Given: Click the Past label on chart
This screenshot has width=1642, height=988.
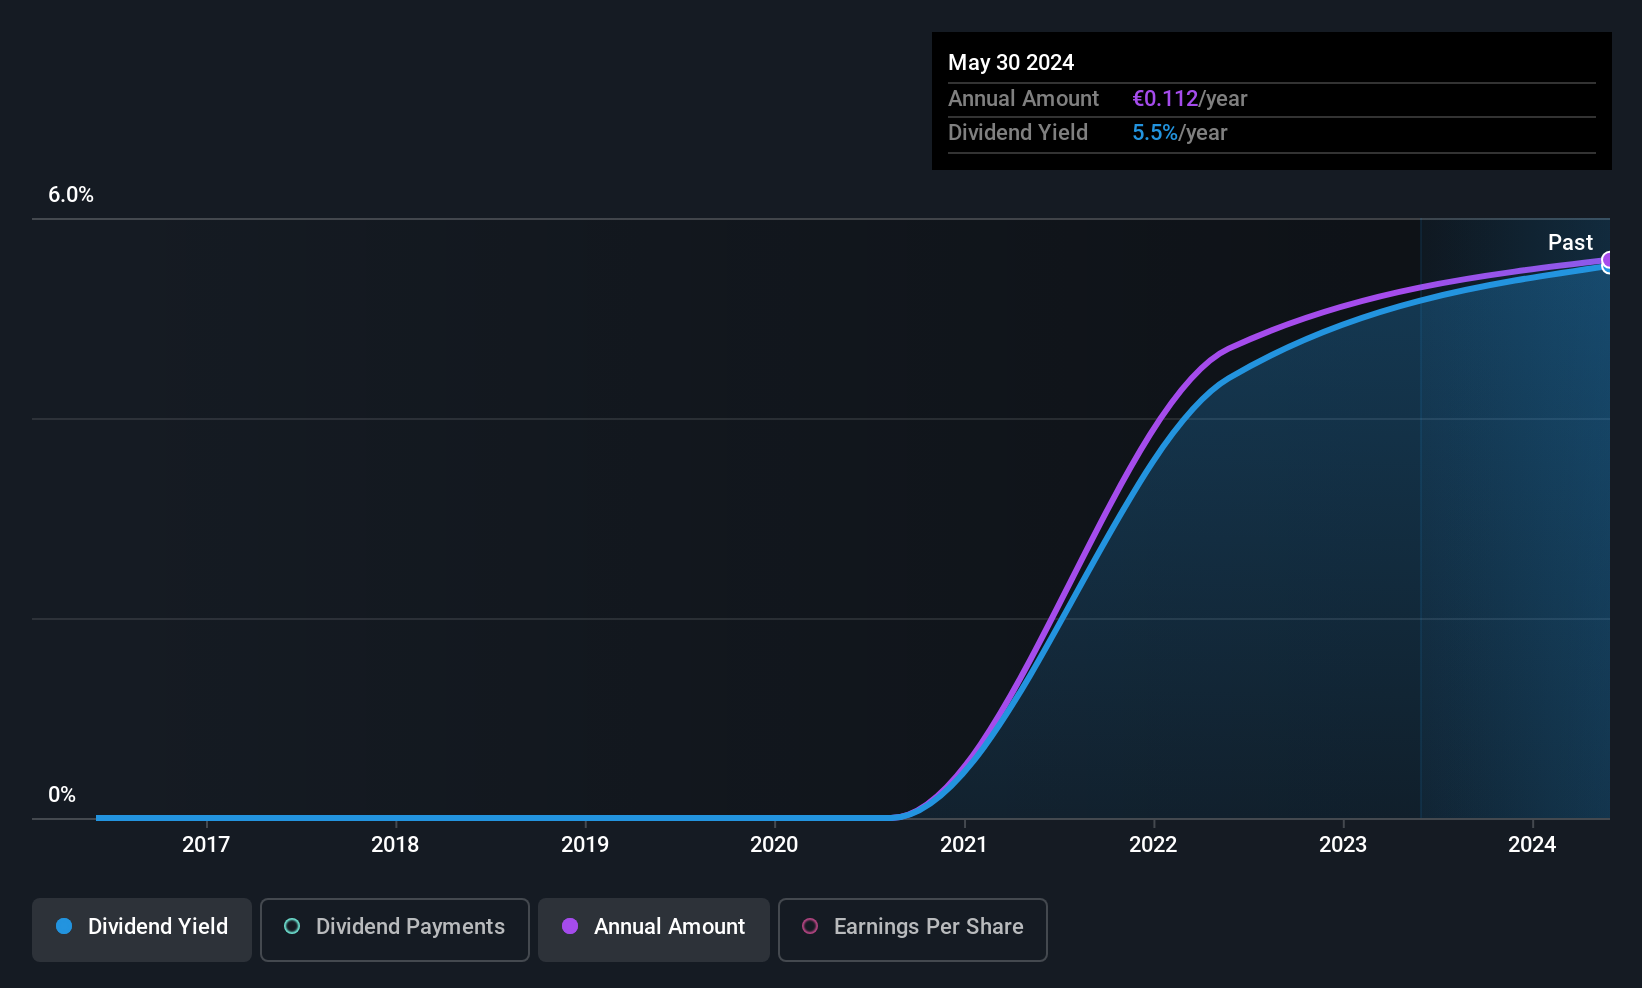Looking at the screenshot, I should click(x=1570, y=242).
